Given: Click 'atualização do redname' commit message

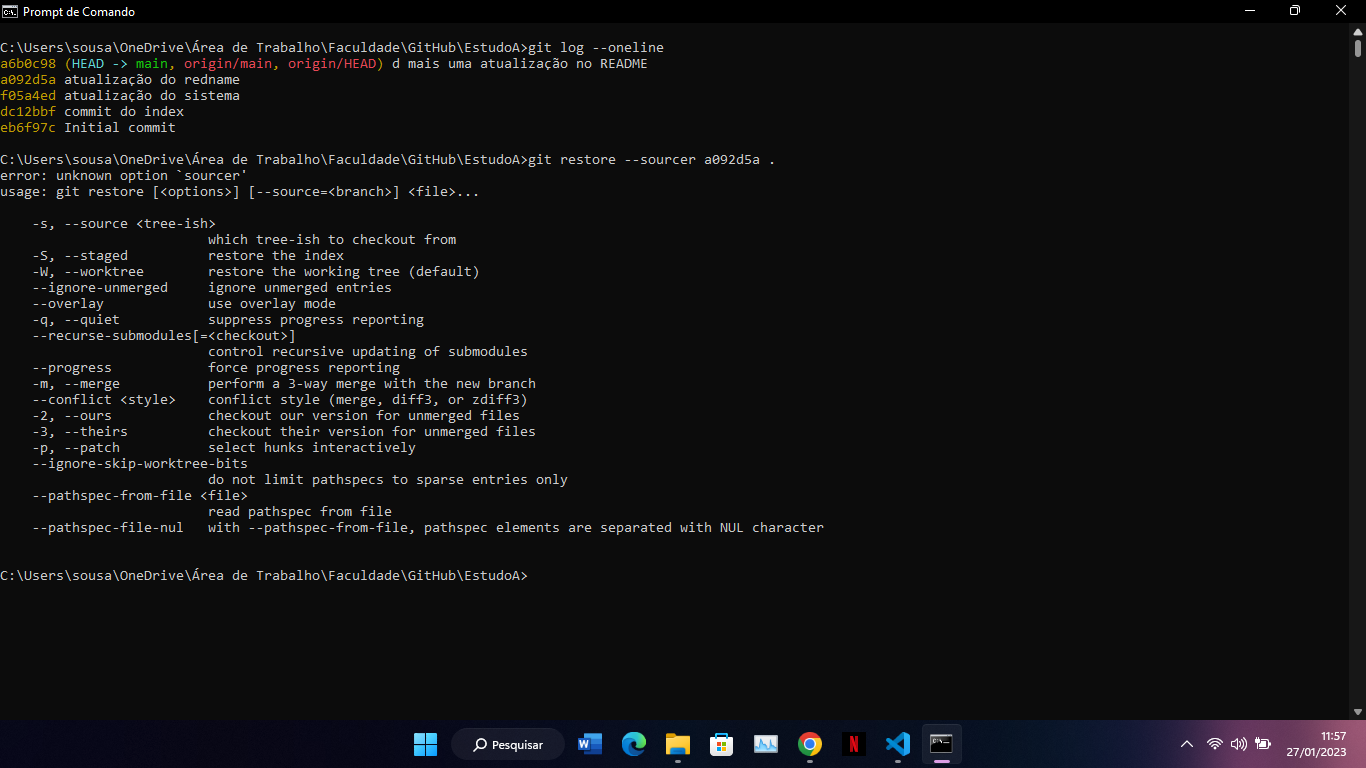Looking at the screenshot, I should pyautogui.click(x=152, y=80).
